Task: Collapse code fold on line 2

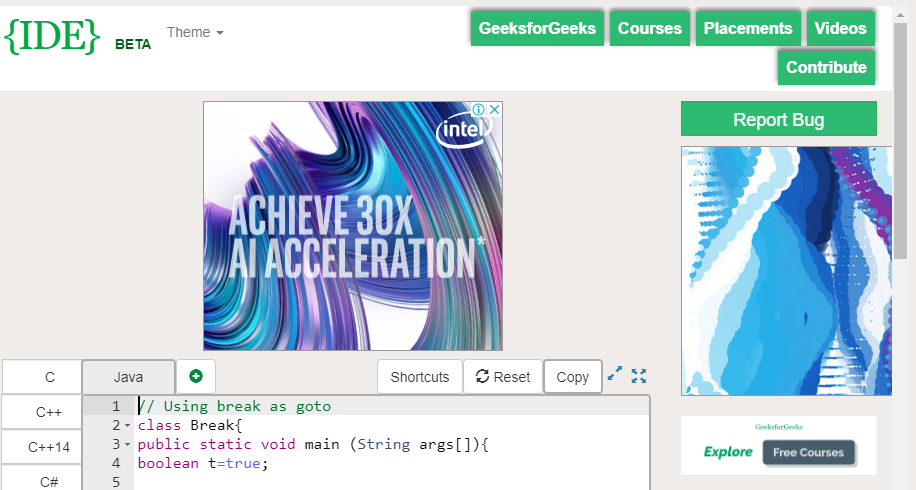Action: pyautogui.click(x=127, y=426)
